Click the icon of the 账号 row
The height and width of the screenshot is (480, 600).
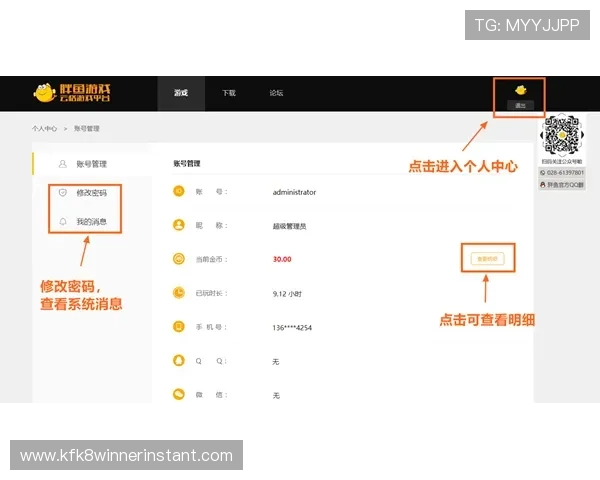[x=179, y=191]
